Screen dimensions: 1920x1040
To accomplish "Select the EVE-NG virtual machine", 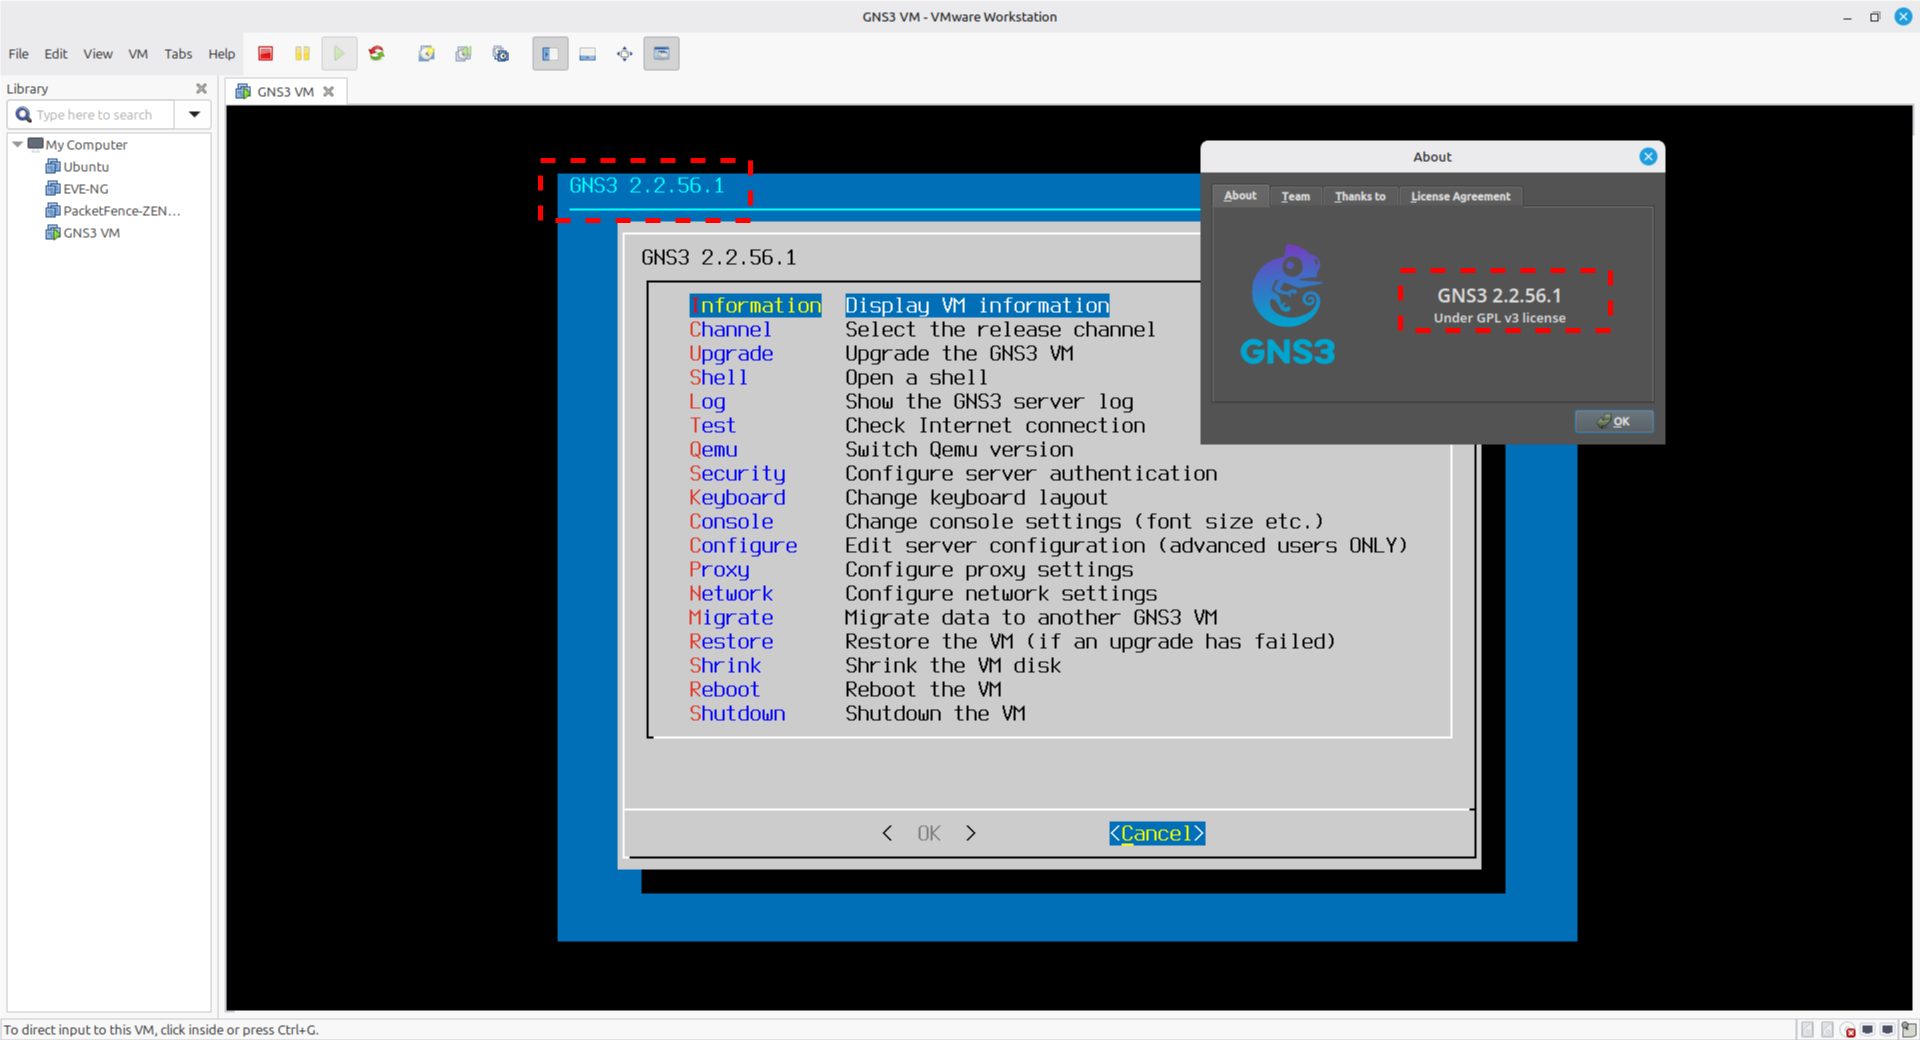I will (85, 188).
